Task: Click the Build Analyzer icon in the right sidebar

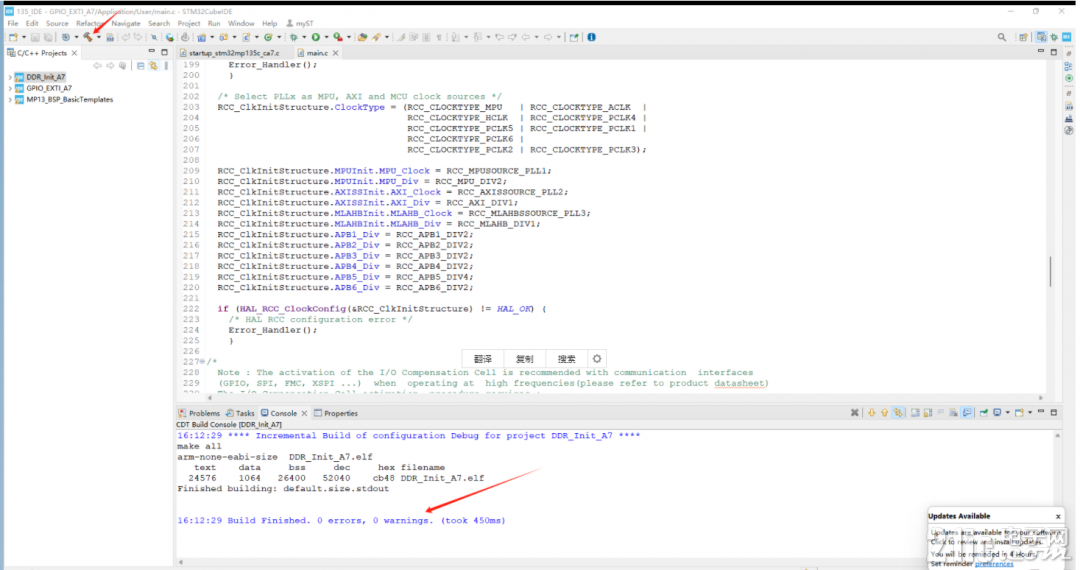Action: (x=1069, y=107)
